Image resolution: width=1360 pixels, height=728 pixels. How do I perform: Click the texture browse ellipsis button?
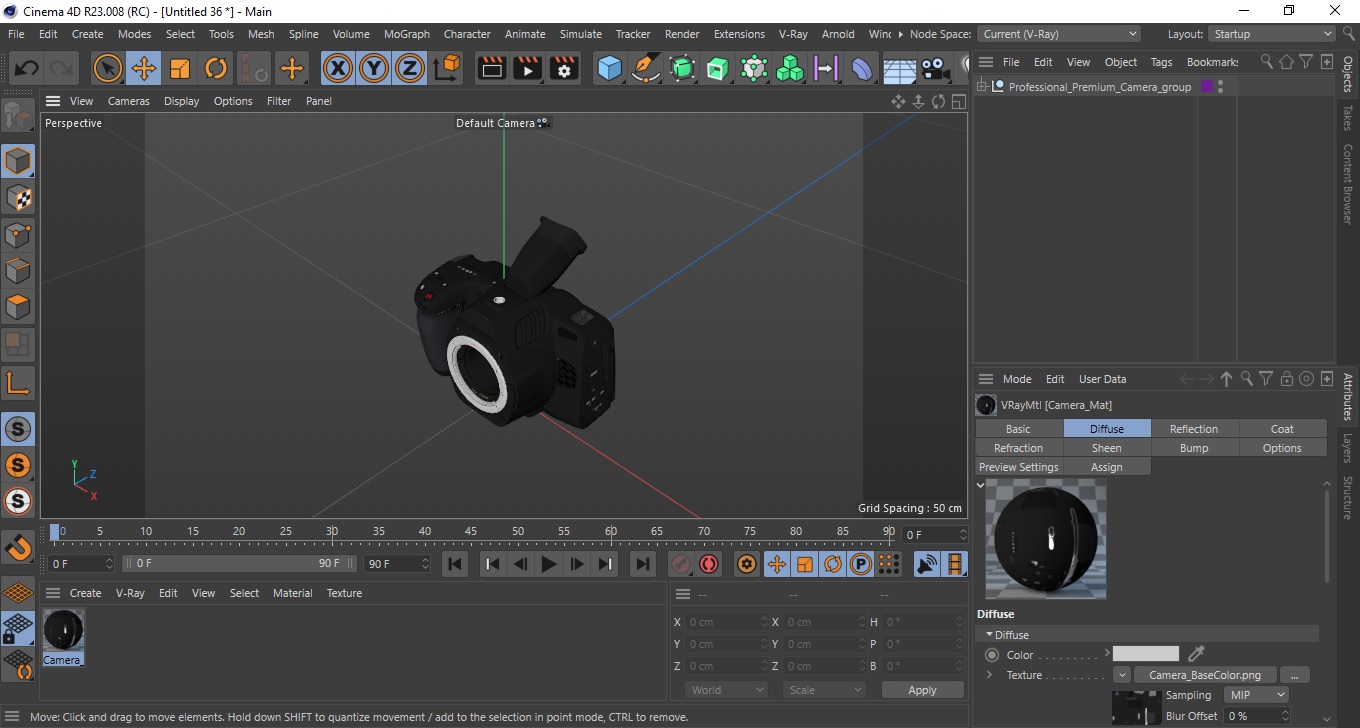click(x=1294, y=675)
